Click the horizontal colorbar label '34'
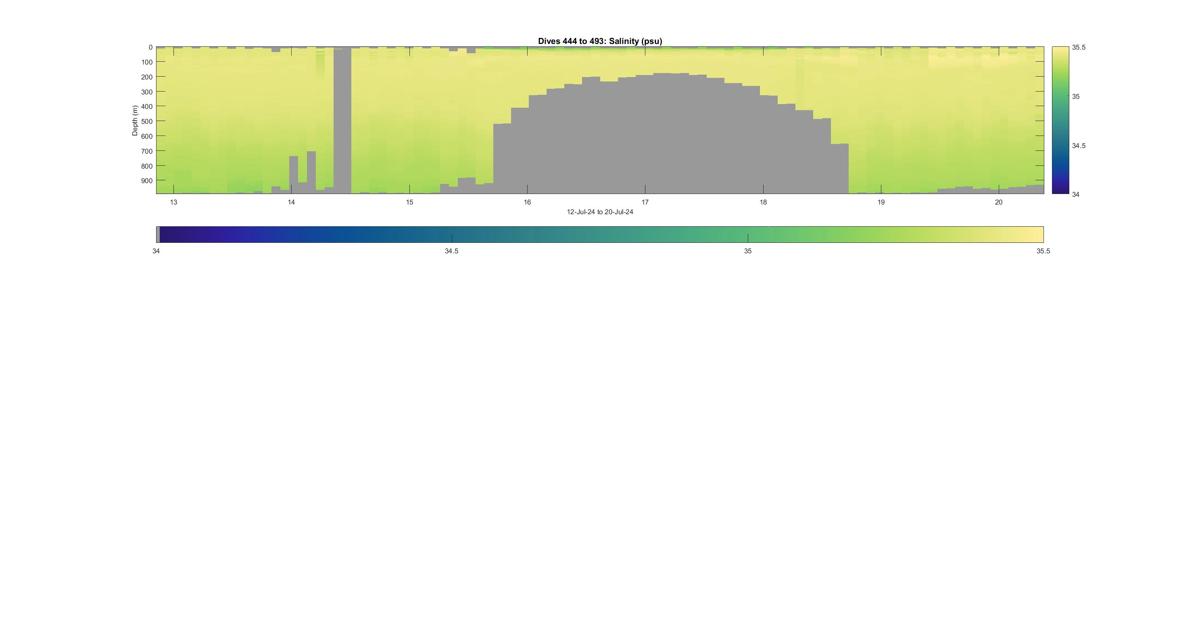 click(156, 251)
